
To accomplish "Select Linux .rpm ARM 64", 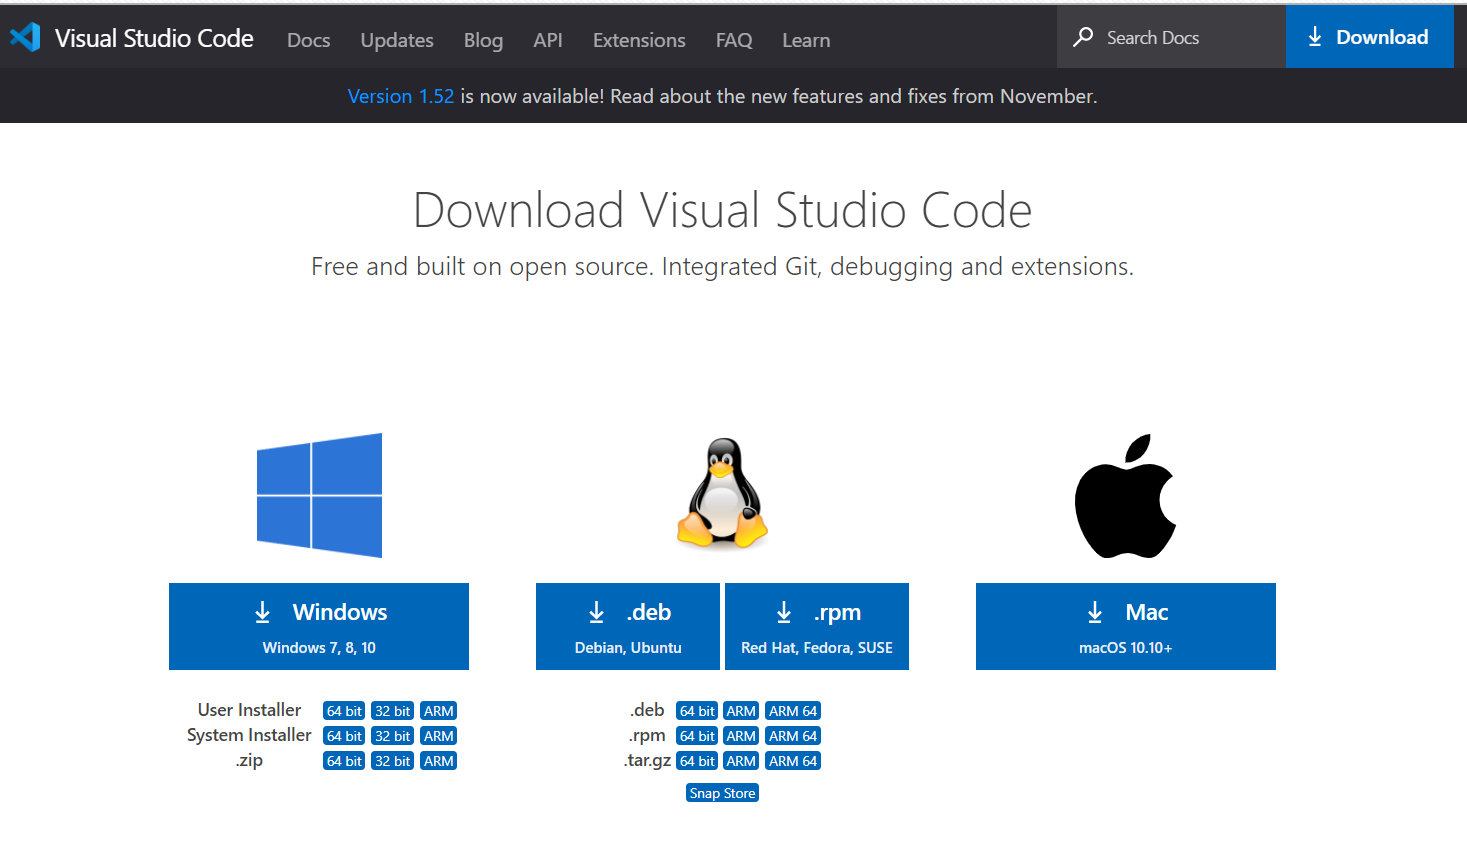I will click(x=793, y=736).
